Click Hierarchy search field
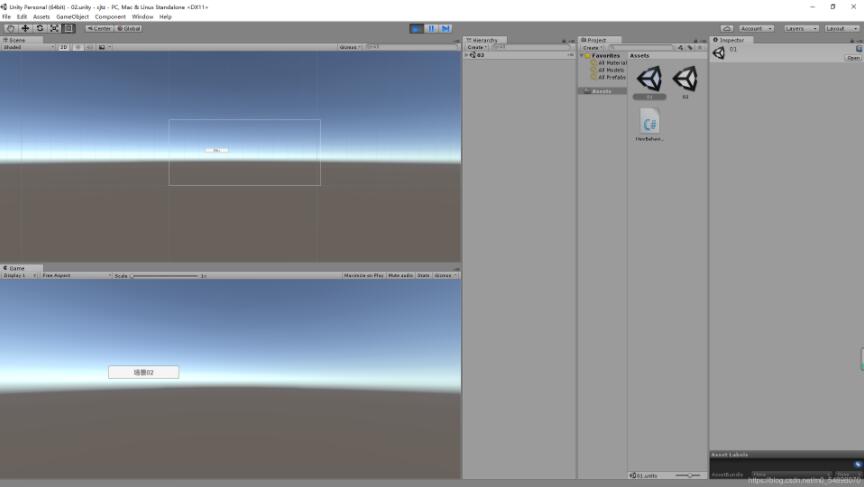The height and width of the screenshot is (487, 864). click(531, 47)
